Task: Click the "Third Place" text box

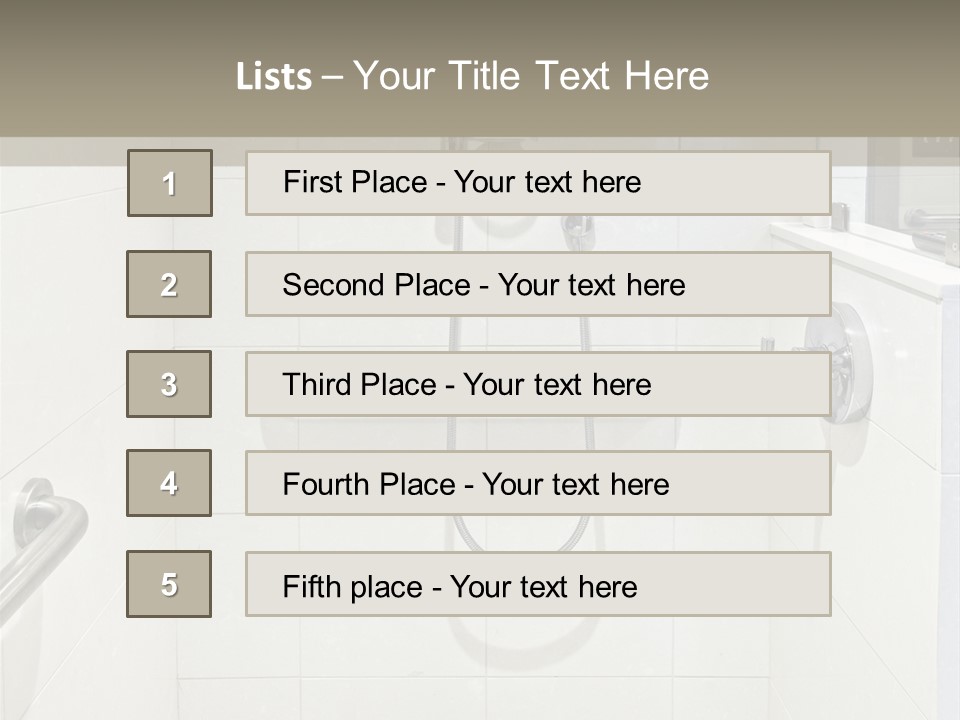Action: [538, 384]
